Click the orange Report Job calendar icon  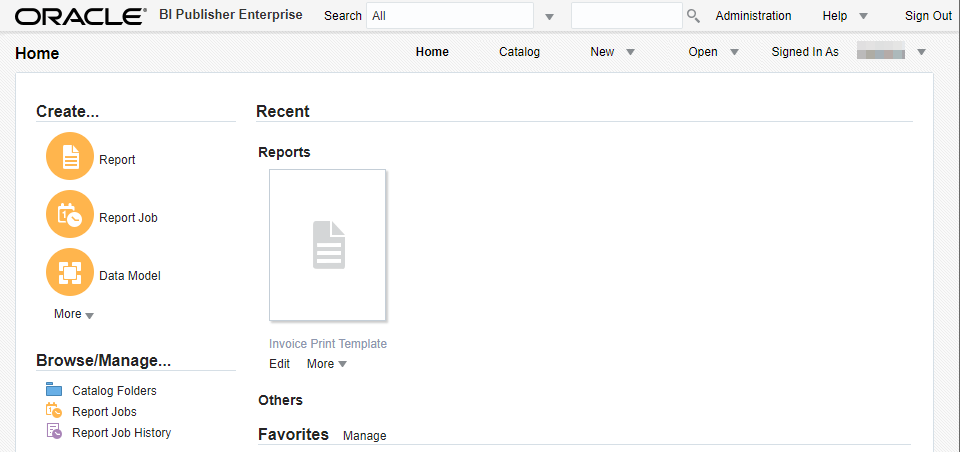point(70,214)
